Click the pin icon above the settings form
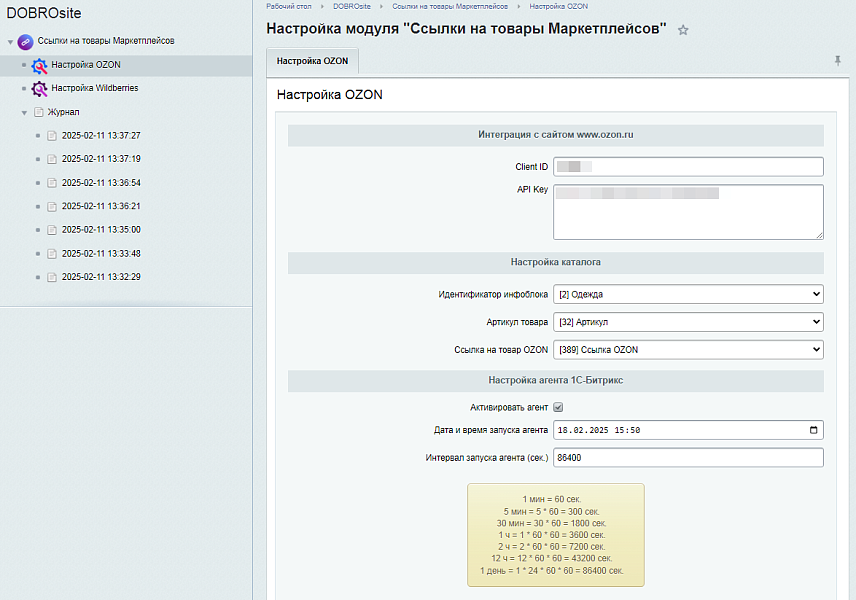 pos(837,61)
